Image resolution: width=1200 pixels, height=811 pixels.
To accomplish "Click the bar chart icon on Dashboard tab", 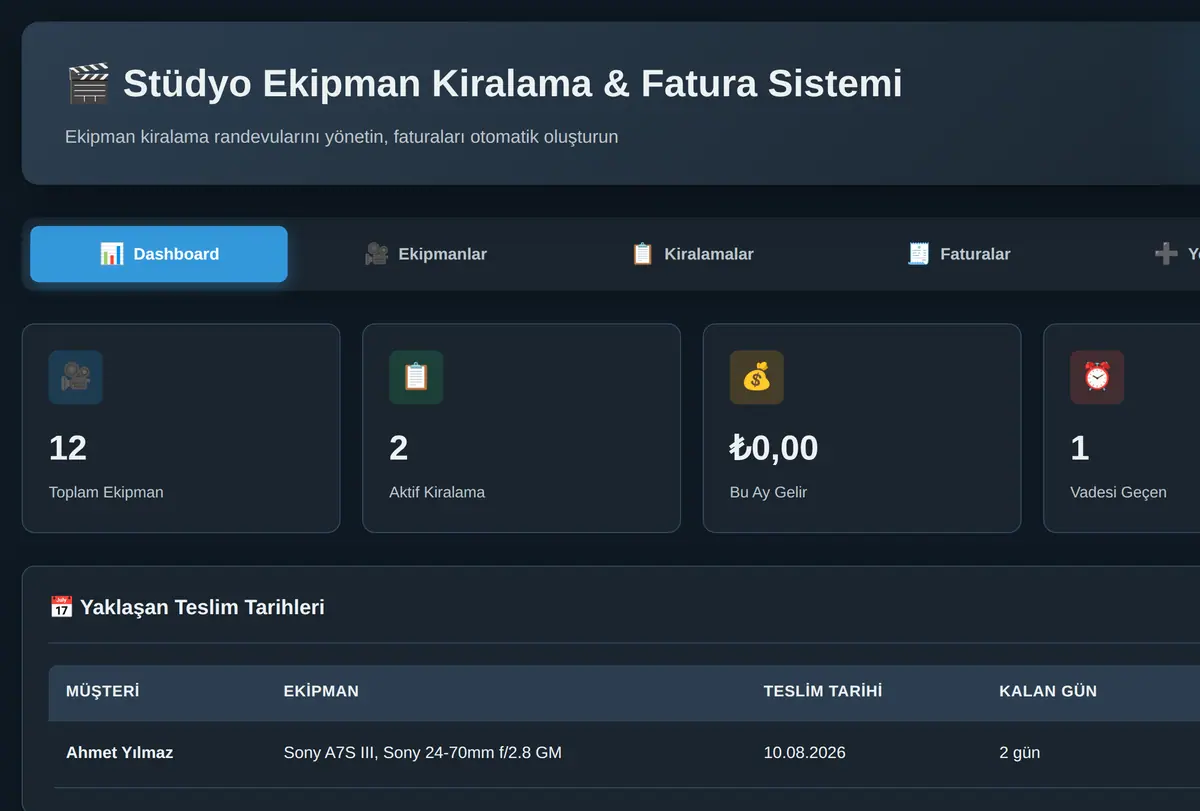I will (112, 254).
